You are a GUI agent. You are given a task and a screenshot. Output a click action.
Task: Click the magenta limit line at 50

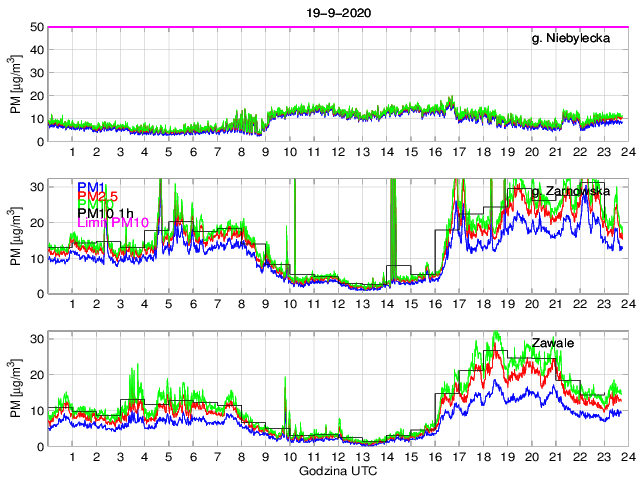coord(338,27)
